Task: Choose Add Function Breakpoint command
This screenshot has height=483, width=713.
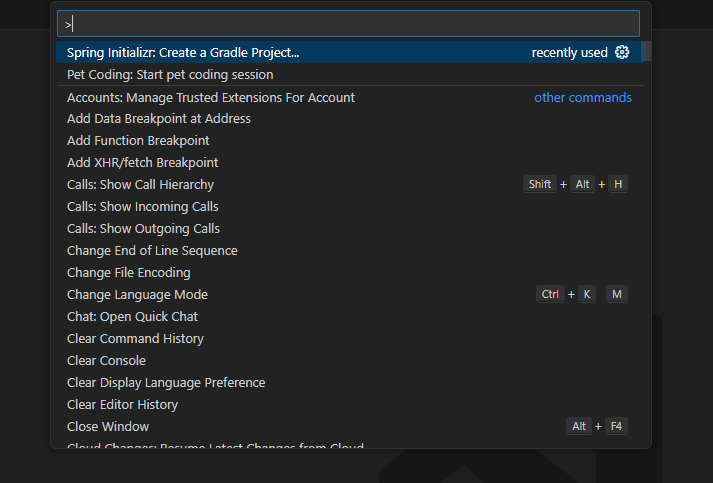Action: coord(350,141)
